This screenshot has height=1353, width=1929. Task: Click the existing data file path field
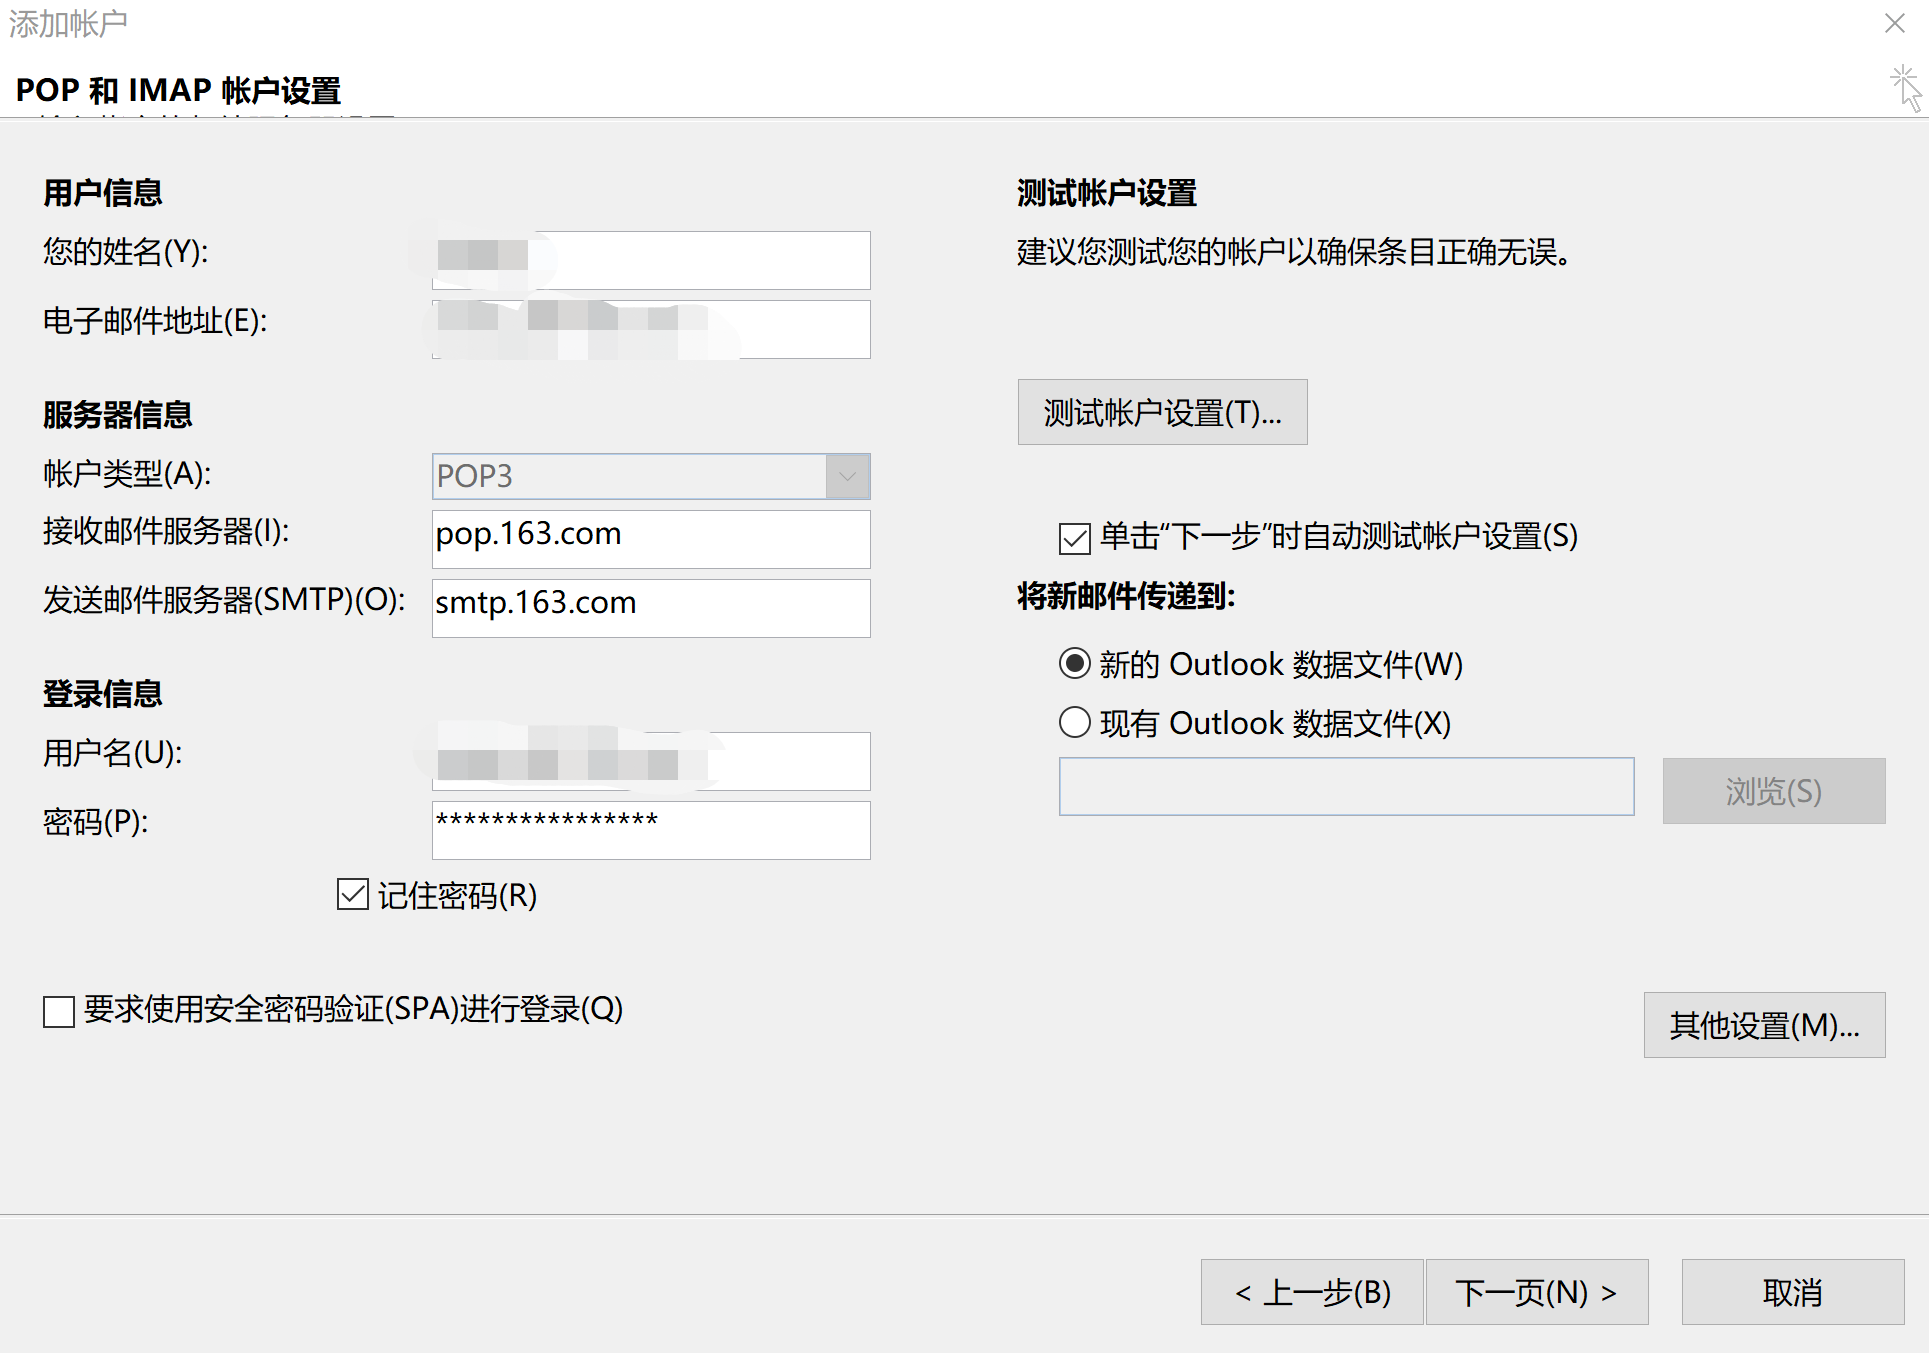(x=1345, y=786)
